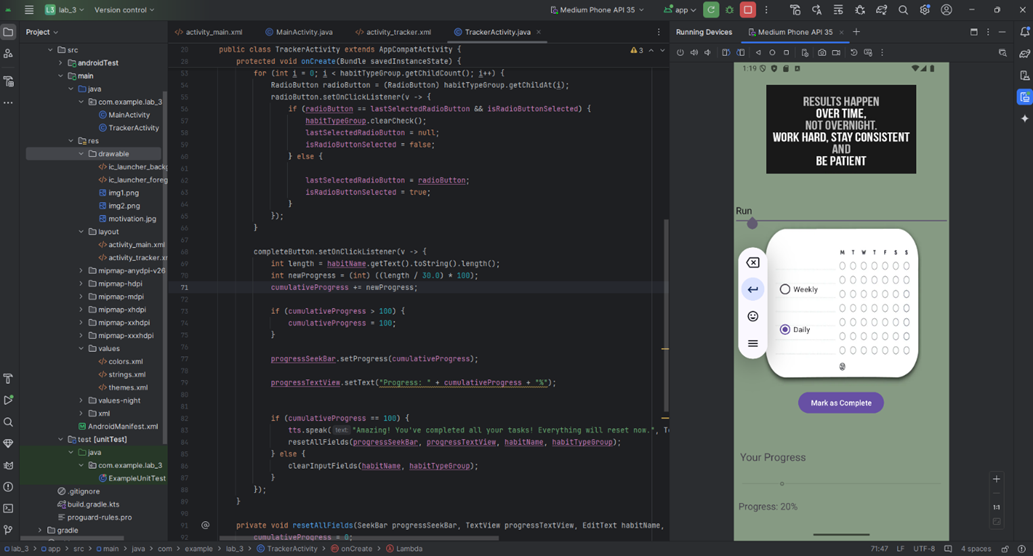Open the Git version control tool window
This screenshot has width=1033, height=556.
click(9, 530)
